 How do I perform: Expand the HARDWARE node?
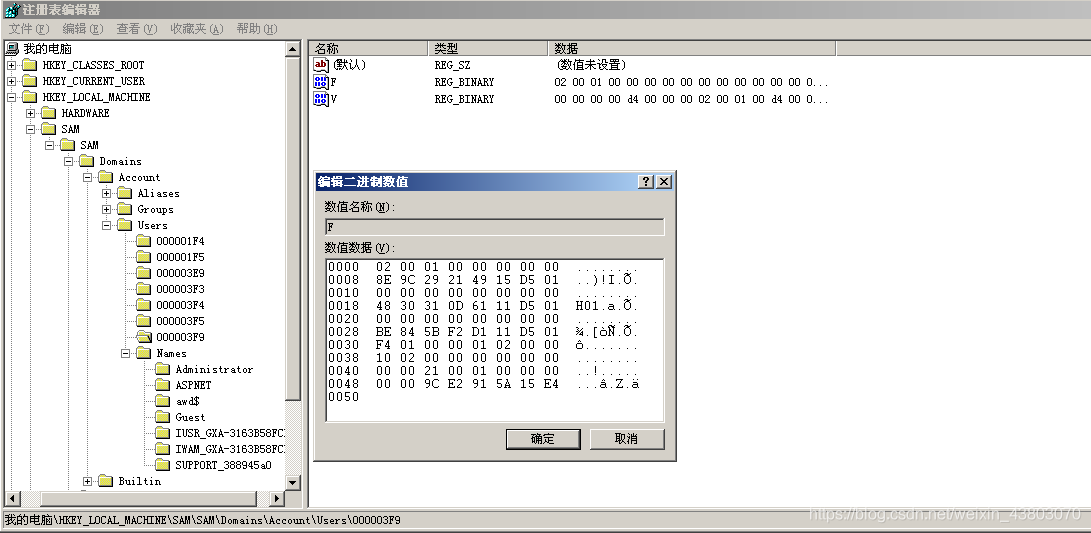tap(31, 113)
